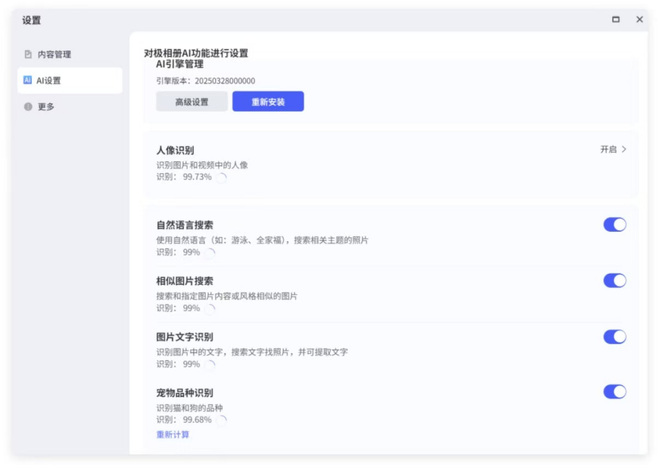The height and width of the screenshot is (465, 660).
Task: Maximize the 设置 window
Action: [615, 19]
